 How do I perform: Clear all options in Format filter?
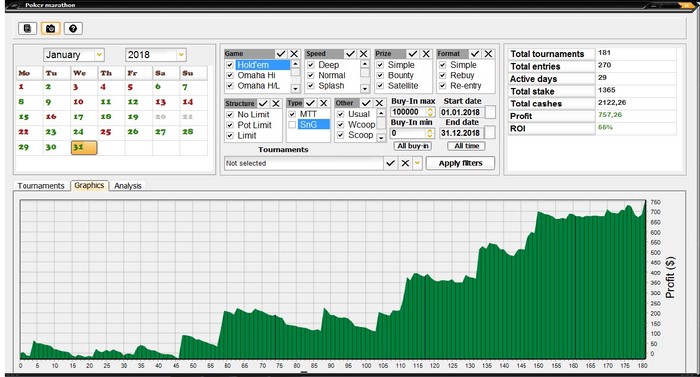pyautogui.click(x=488, y=54)
